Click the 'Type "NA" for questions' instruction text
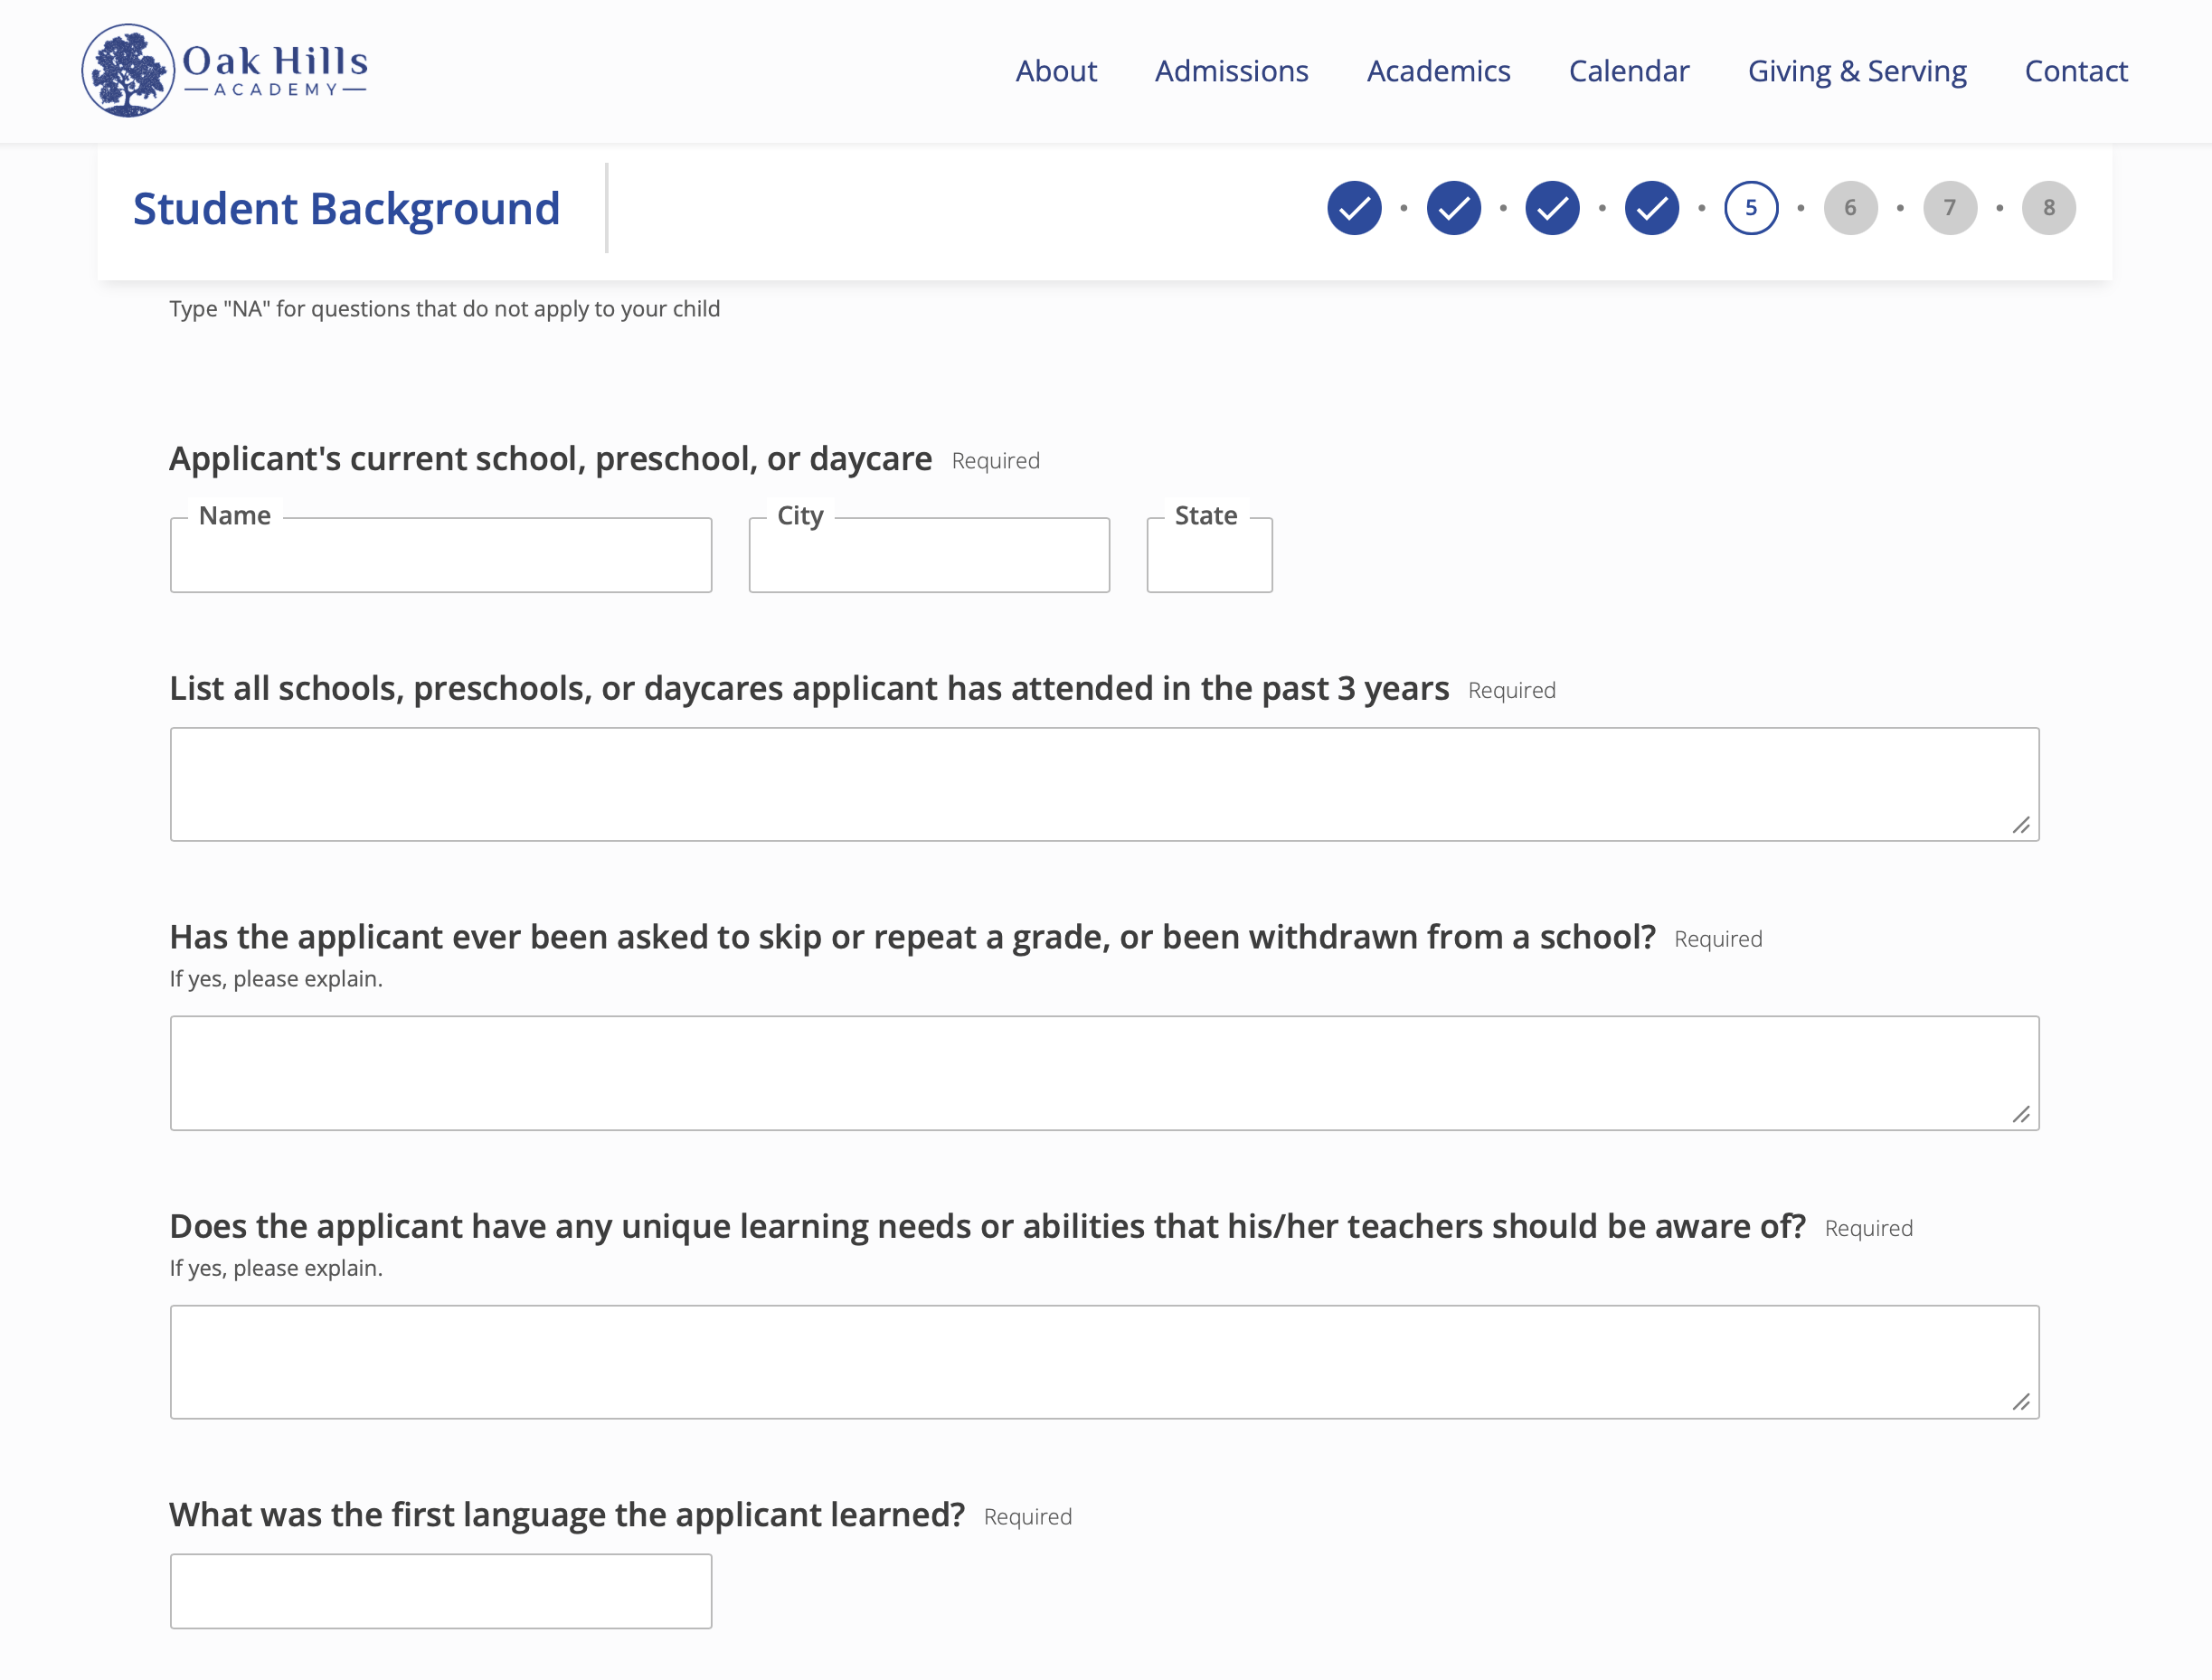This screenshot has width=2212, height=1680. (444, 309)
